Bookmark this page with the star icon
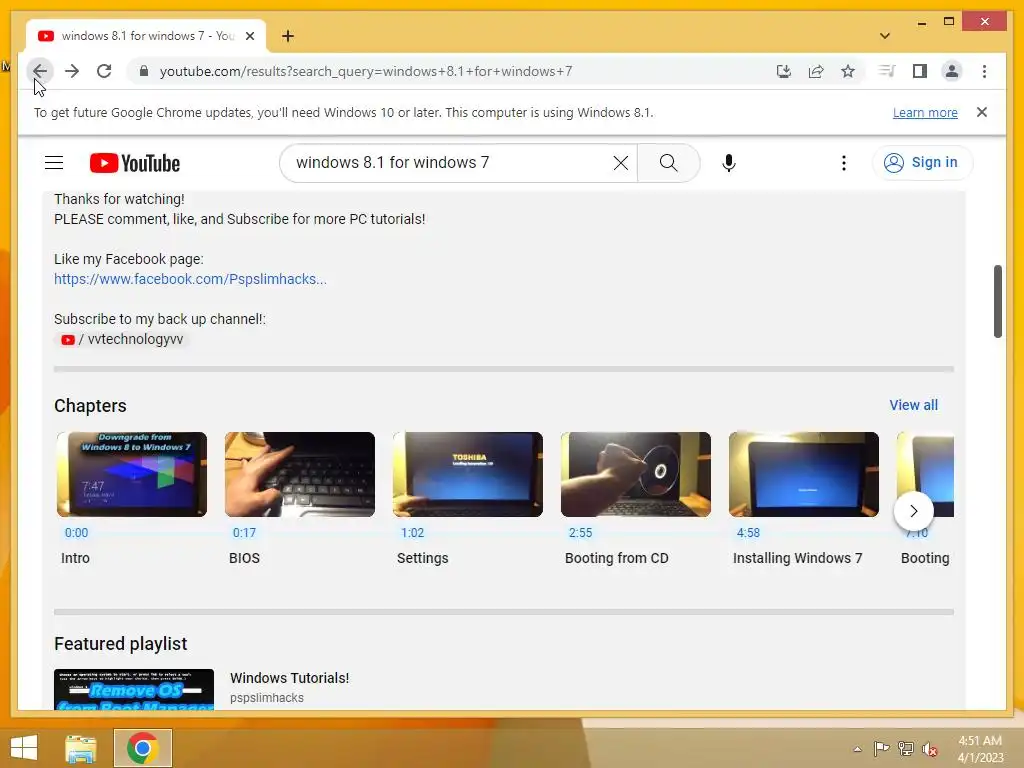 848,71
